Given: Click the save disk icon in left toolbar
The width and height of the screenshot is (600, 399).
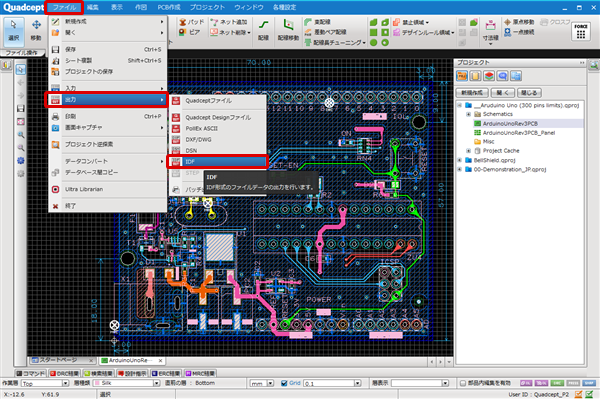Looking at the screenshot, I should [x=21, y=109].
